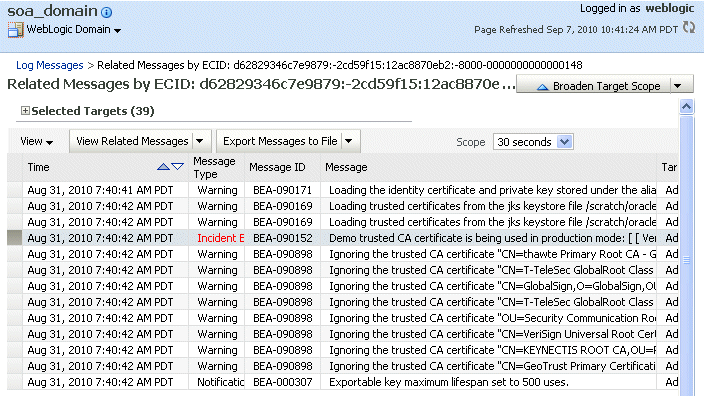Click the Exportable key maximum lifespan message

click(x=449, y=382)
